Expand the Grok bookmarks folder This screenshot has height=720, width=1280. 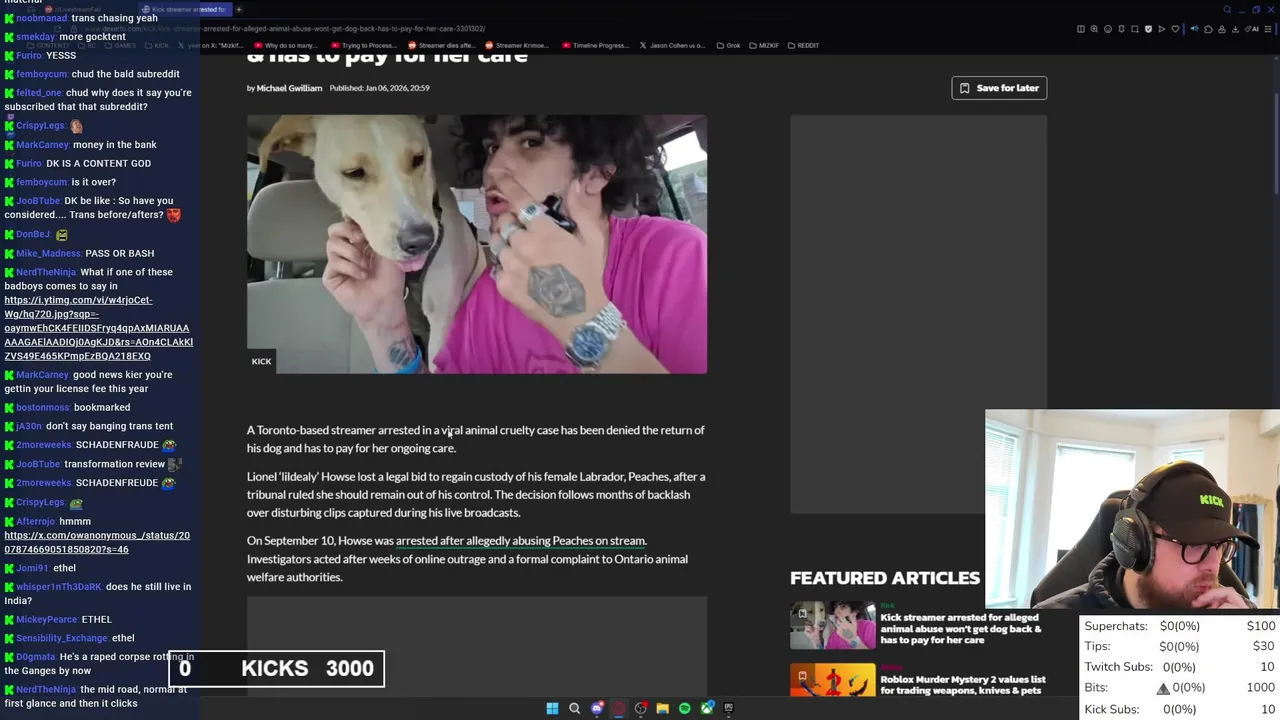729,45
